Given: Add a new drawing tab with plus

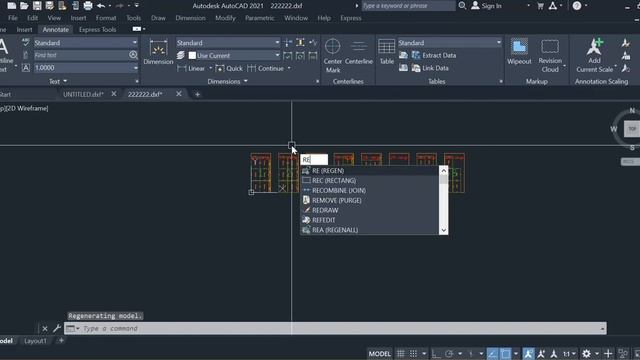Looking at the screenshot, I should tap(197, 94).
